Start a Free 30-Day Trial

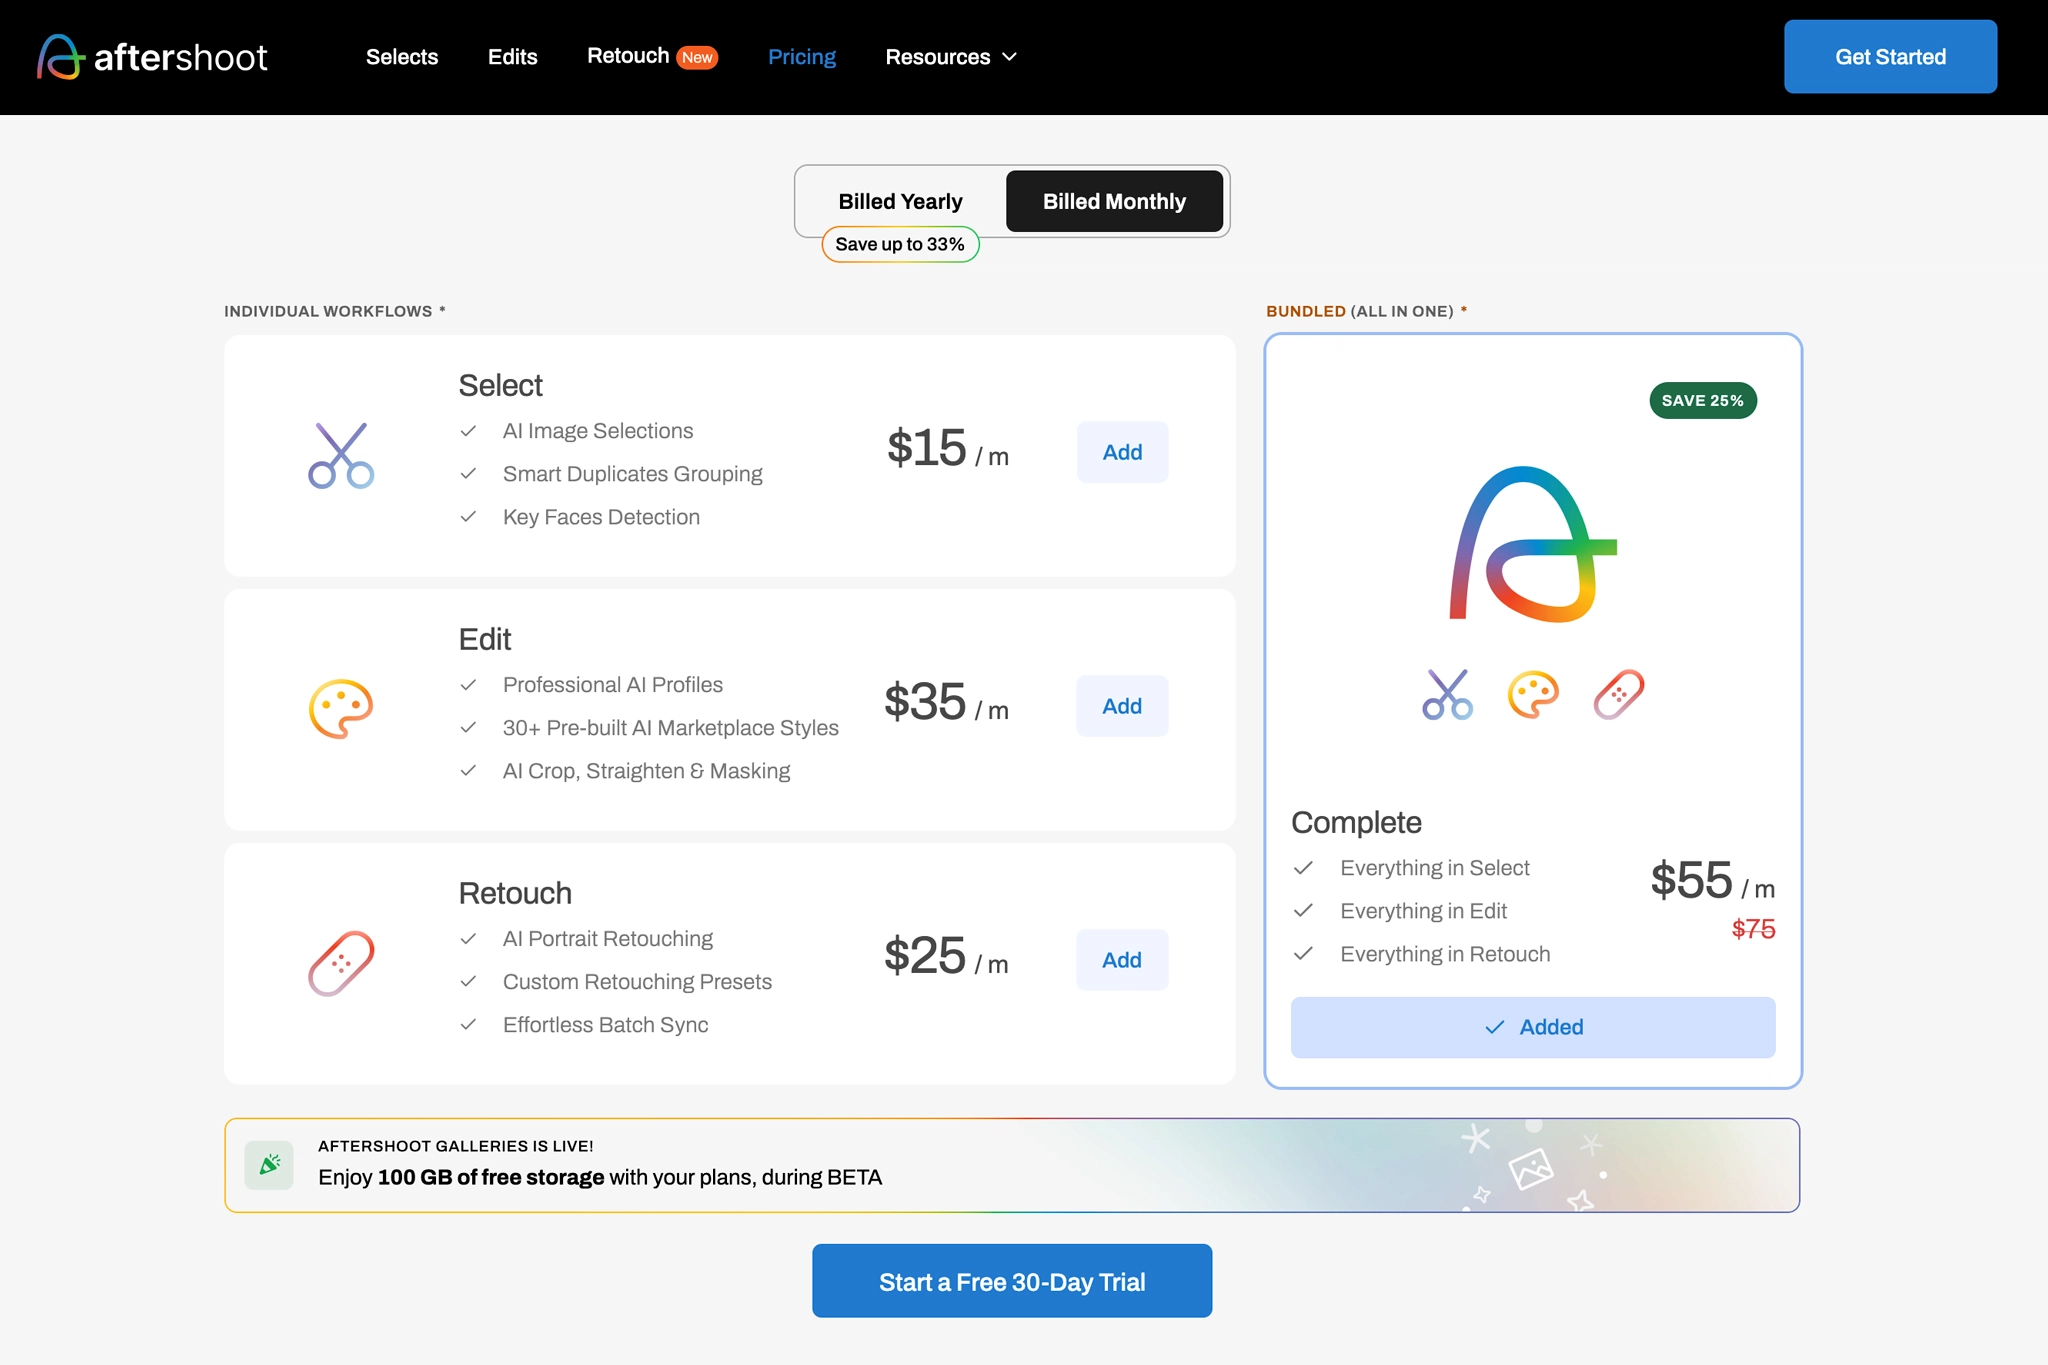(1012, 1281)
